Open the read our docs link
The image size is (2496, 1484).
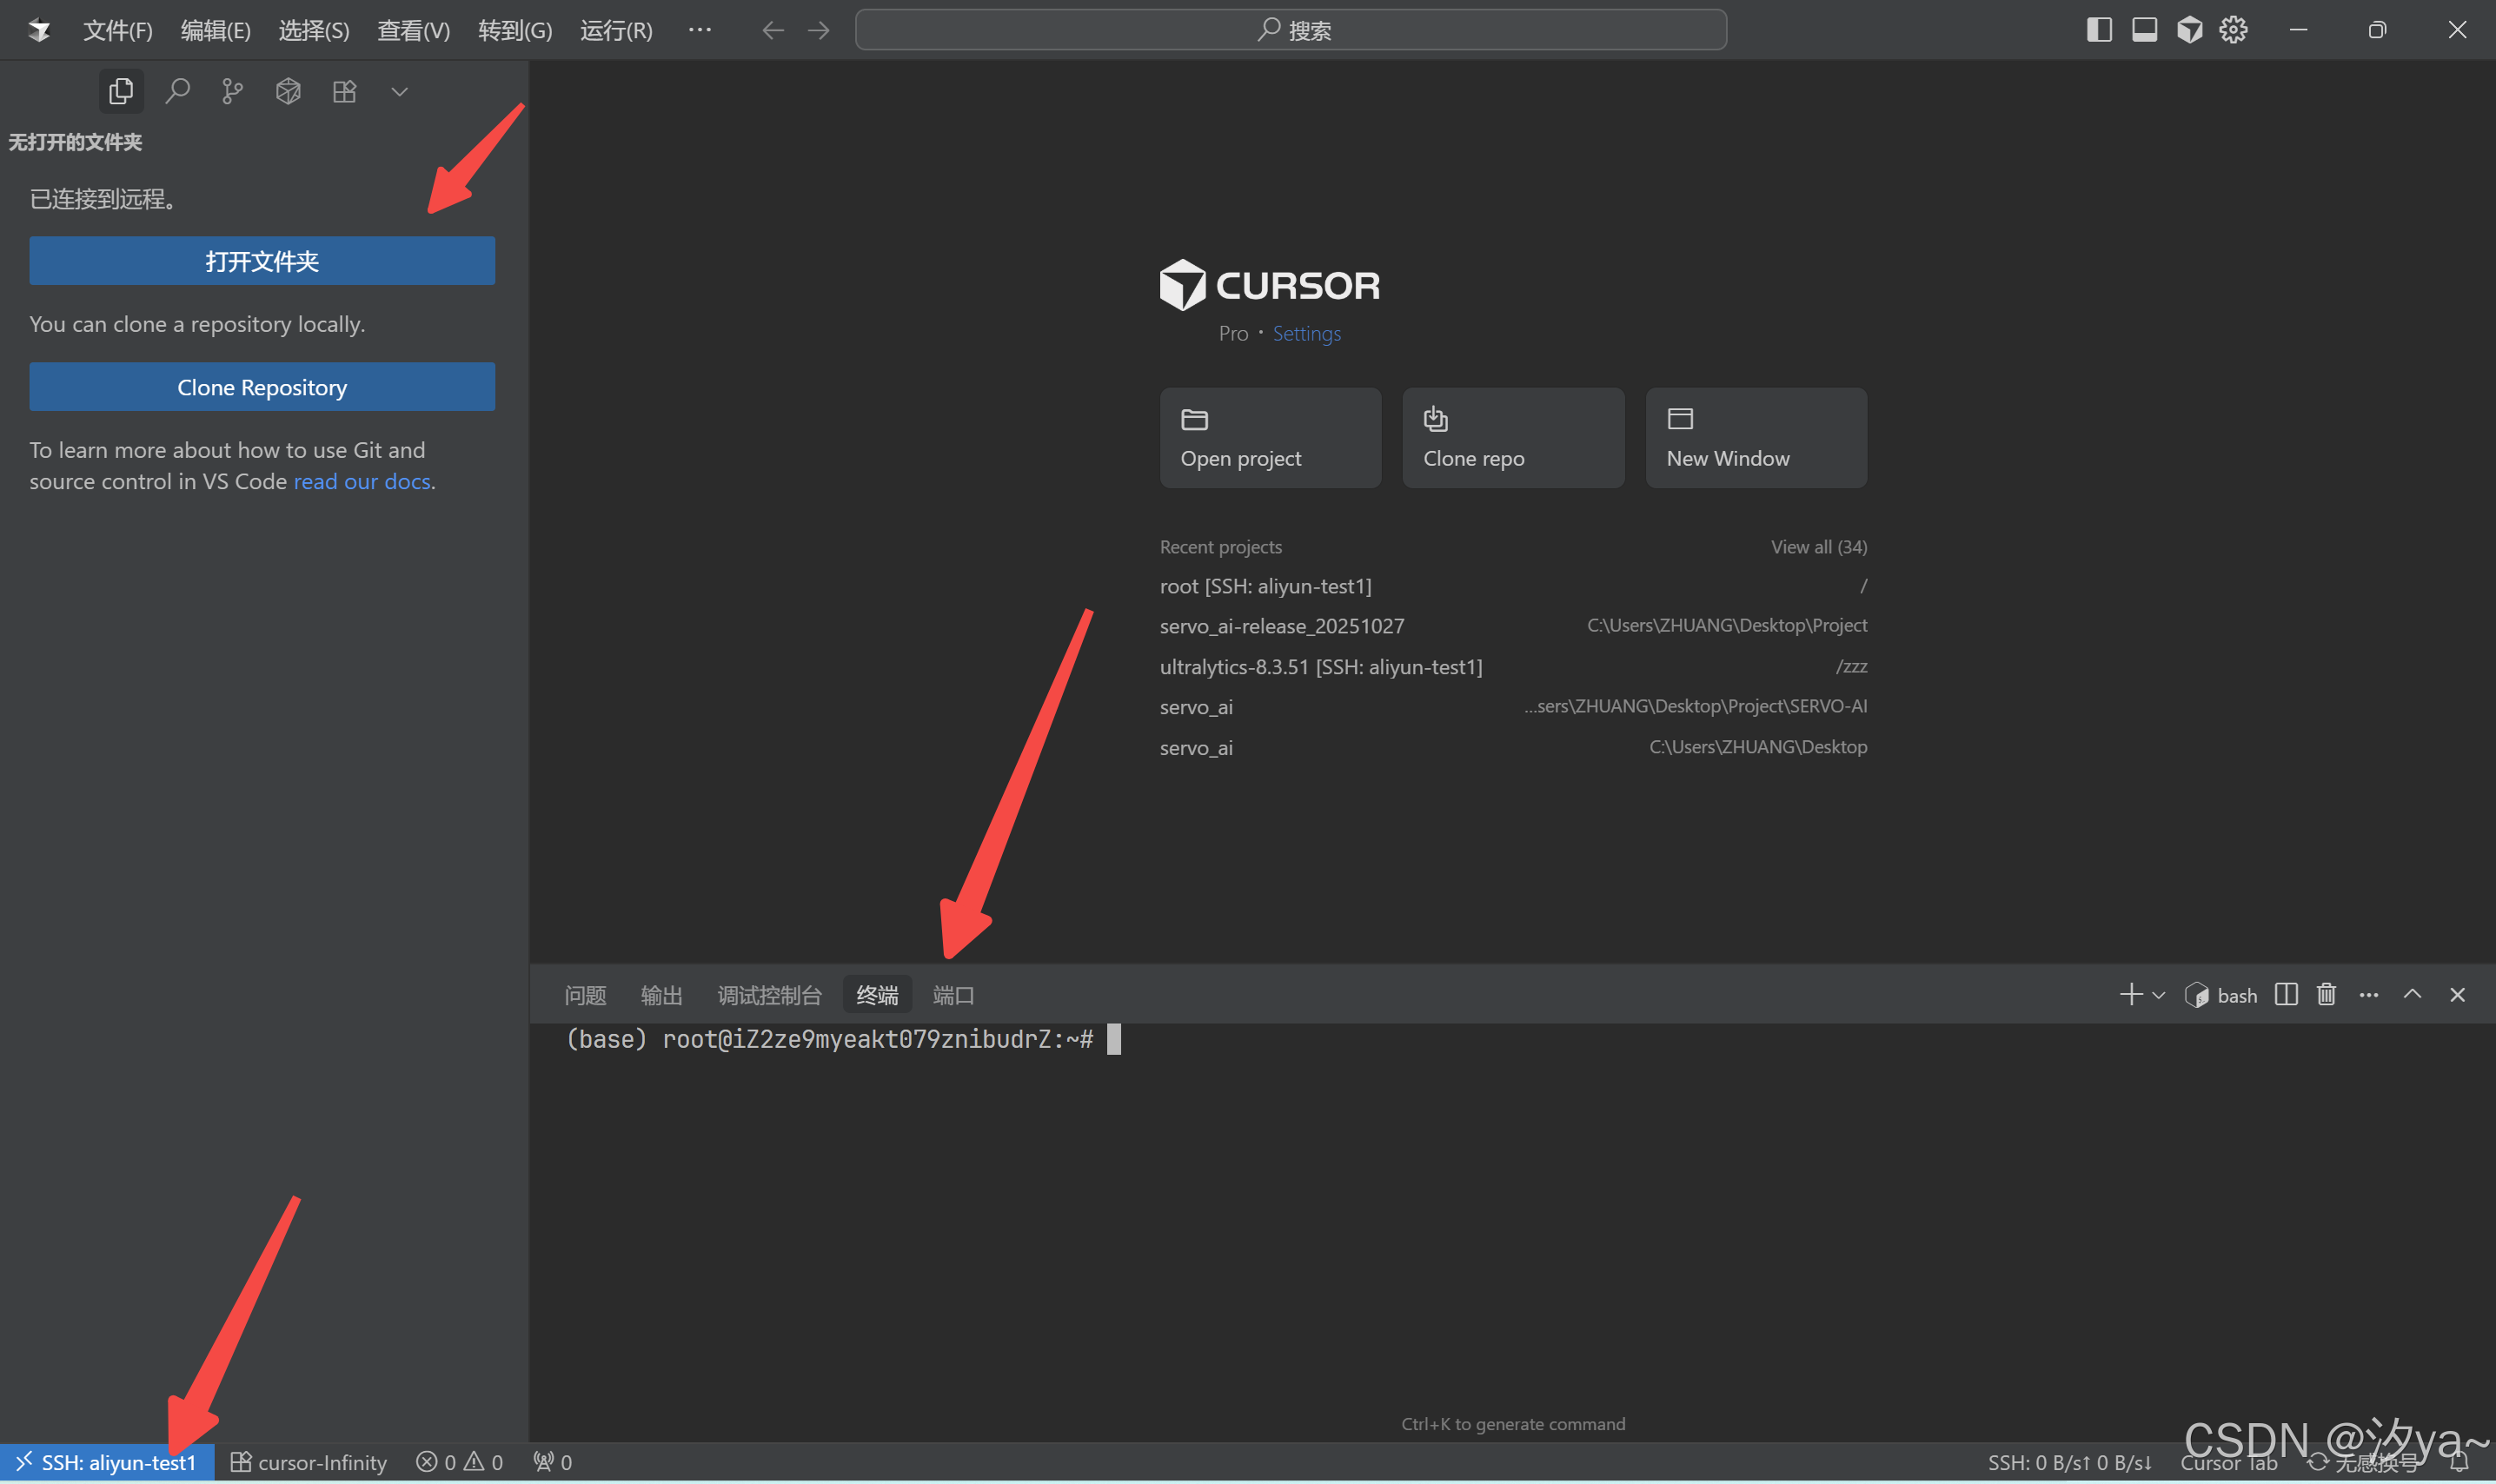pos(361,481)
